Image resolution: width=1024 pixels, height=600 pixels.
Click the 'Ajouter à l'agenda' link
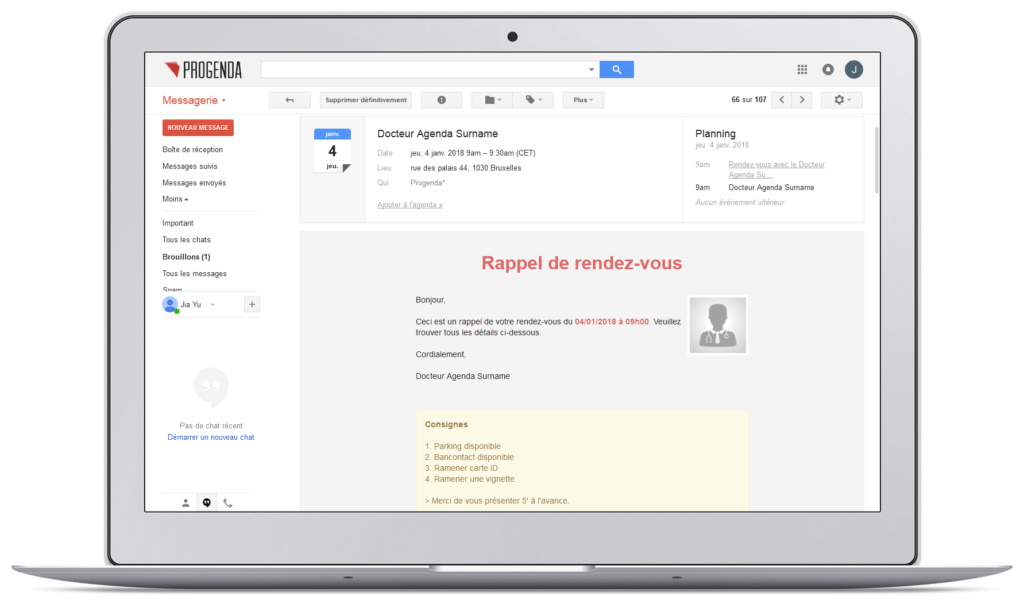coord(409,205)
